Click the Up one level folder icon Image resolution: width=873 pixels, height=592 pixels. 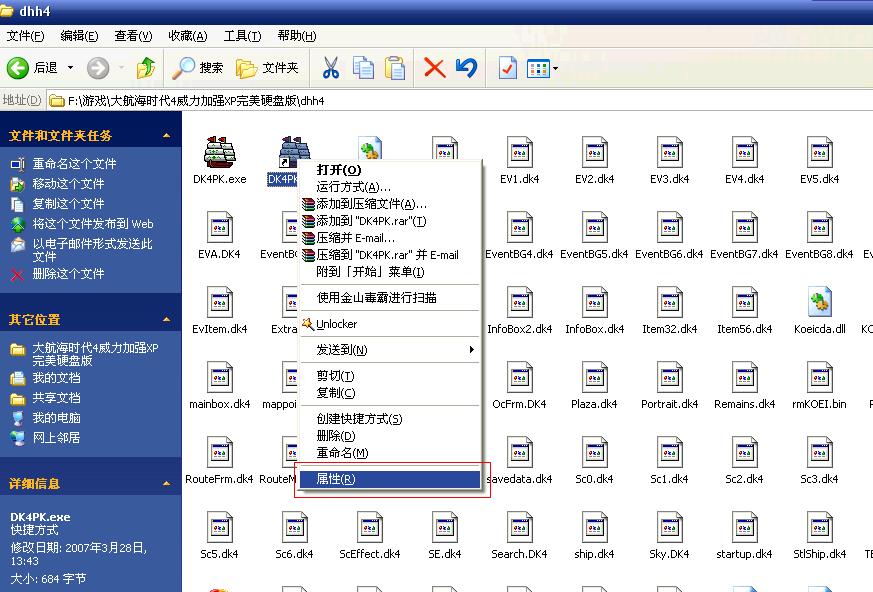click(146, 68)
